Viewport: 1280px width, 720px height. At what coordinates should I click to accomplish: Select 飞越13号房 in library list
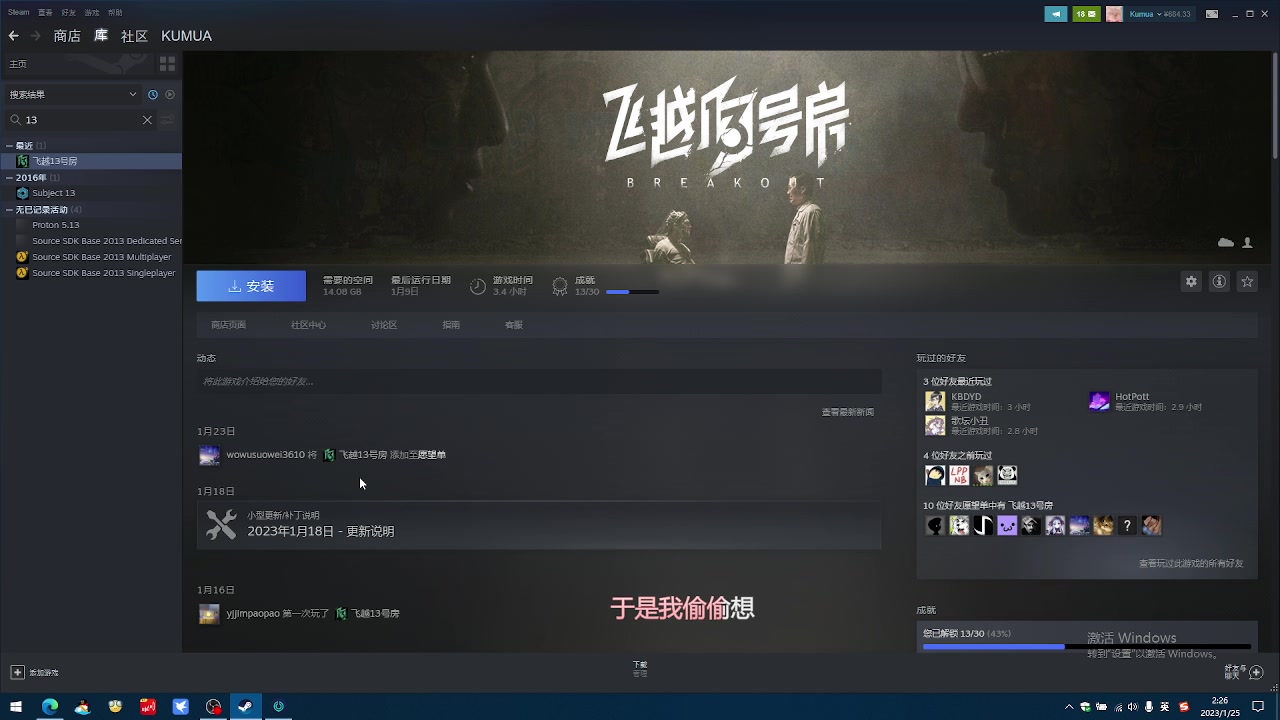click(x=91, y=161)
